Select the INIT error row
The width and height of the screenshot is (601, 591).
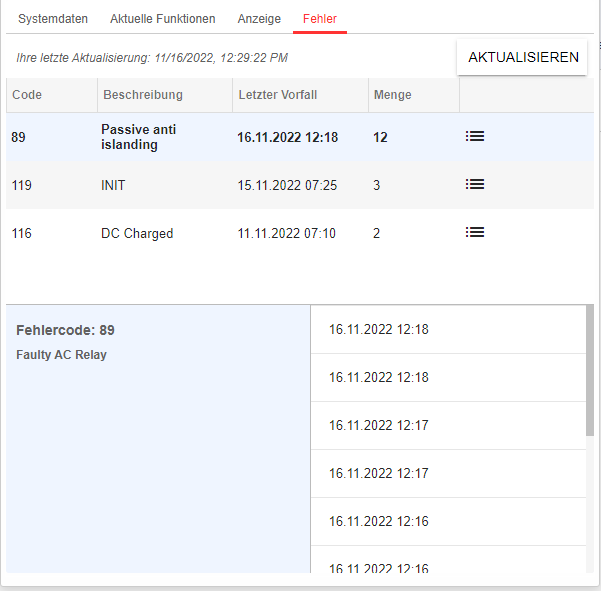click(x=300, y=185)
